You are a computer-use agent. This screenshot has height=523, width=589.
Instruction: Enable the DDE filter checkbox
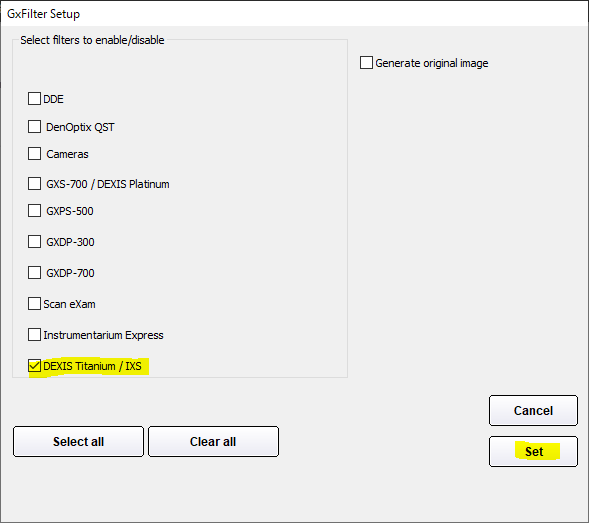pyautogui.click(x=34, y=99)
